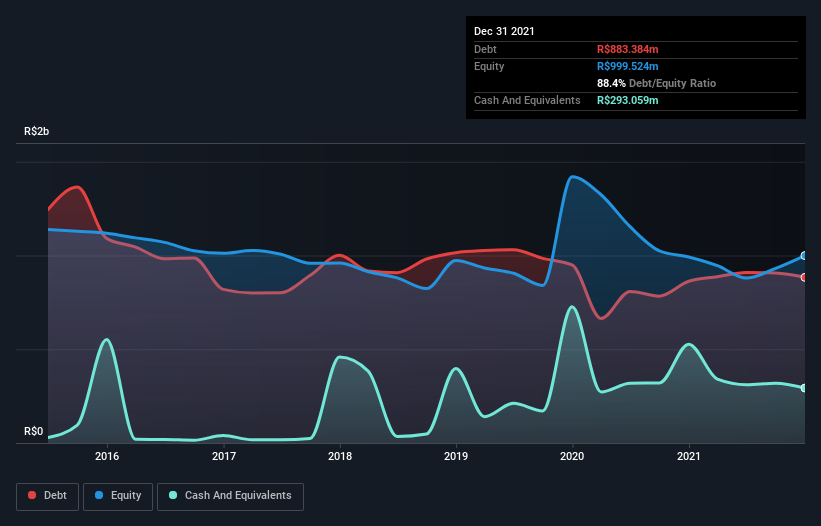821x526 pixels.
Task: Select the Equity end-point marker on the chart
Action: point(804,256)
